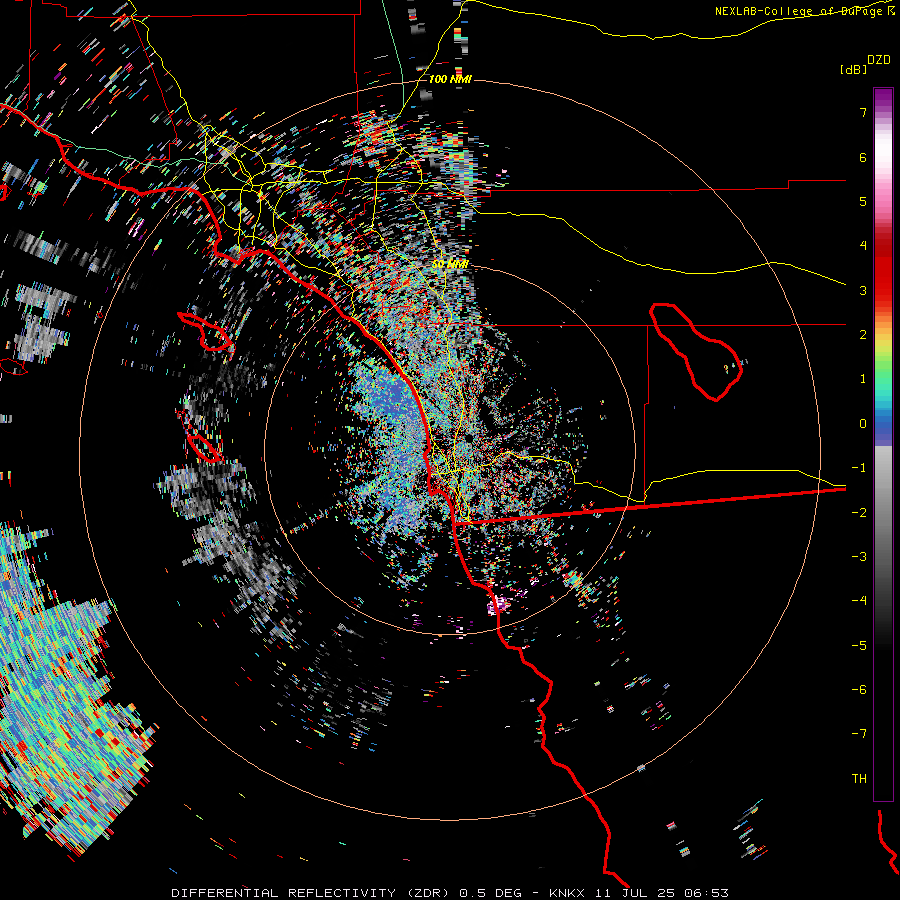Click the 6 value on the color scale
Screen dimensions: 900x900
[x=863, y=157]
